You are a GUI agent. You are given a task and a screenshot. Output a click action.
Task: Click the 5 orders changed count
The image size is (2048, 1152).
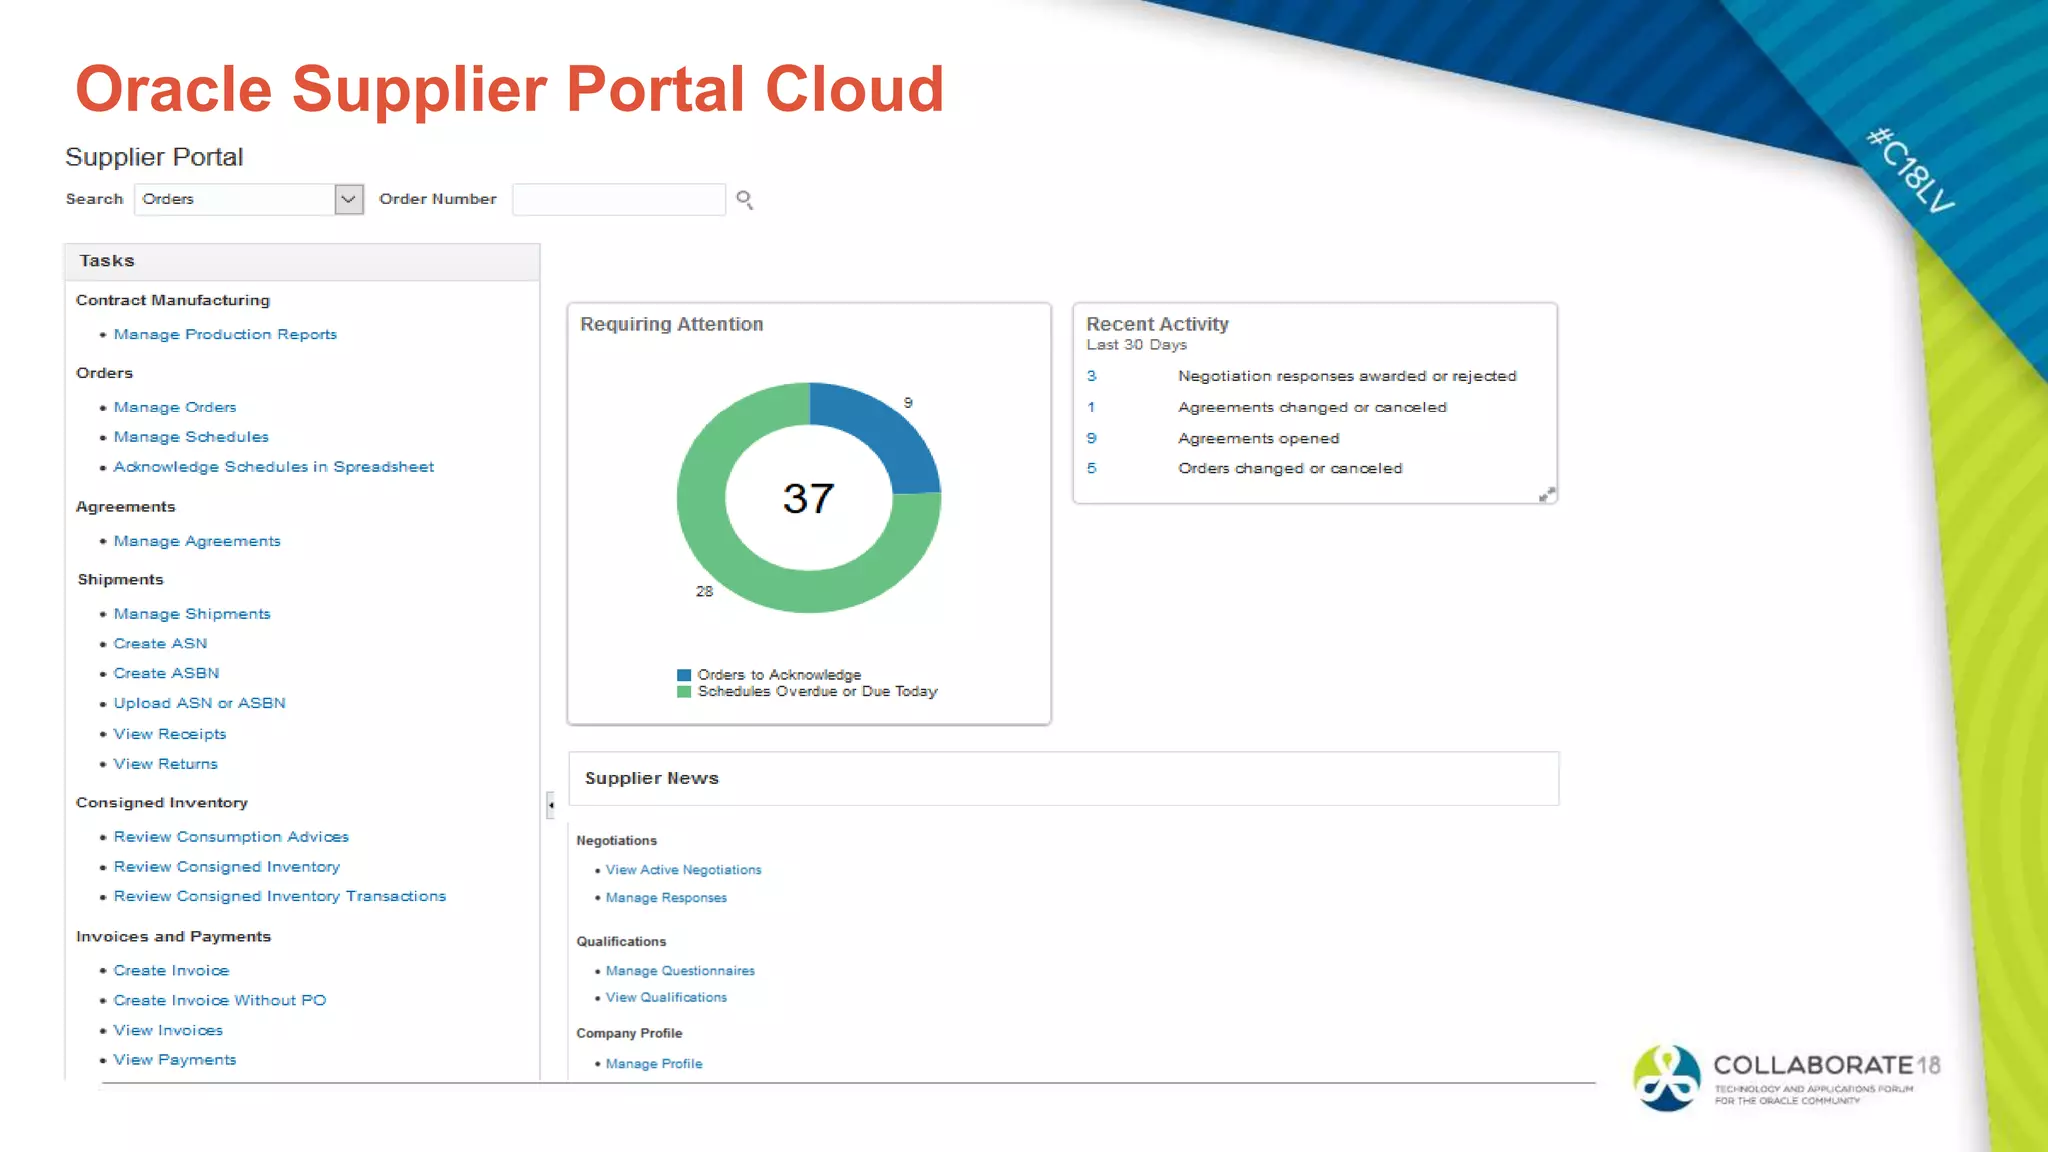pos(1091,468)
